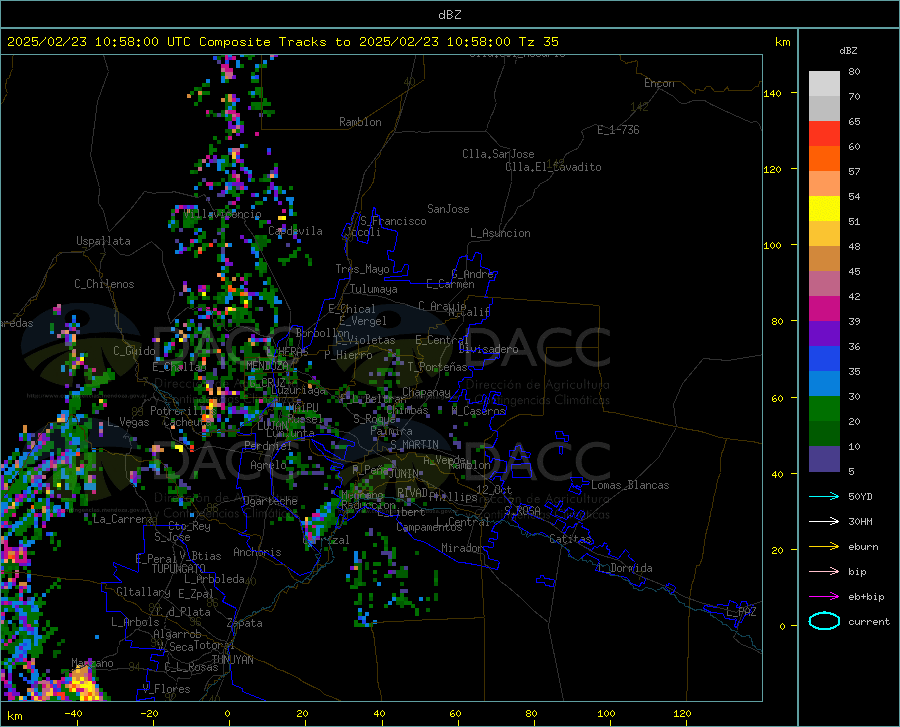The width and height of the screenshot is (900, 727).
Task: Click the cyan 50YD arrow icon
Action: 824,496
